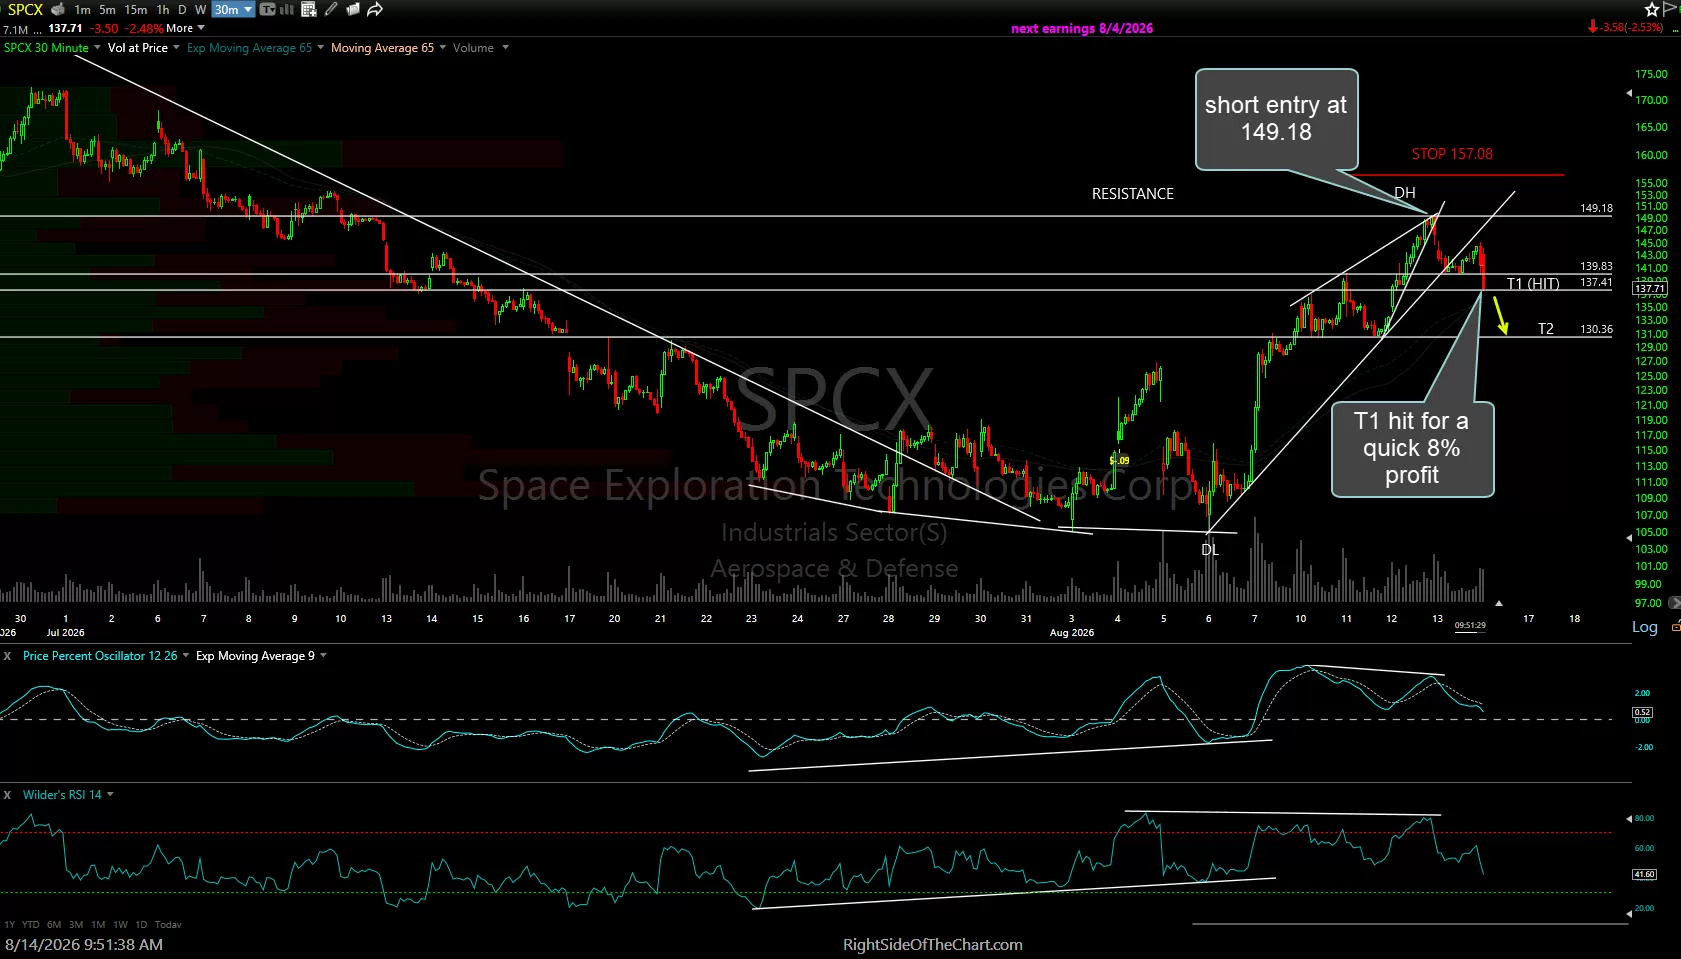Open the Volume indicator menu
Viewport: 1681px width, 959px height.
[x=480, y=48]
